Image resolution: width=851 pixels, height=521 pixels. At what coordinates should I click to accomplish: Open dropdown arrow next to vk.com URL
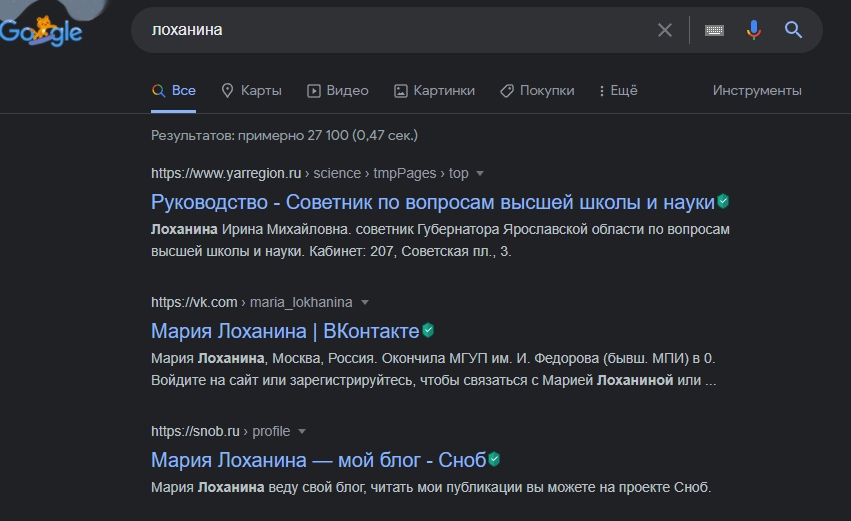pyautogui.click(x=365, y=302)
